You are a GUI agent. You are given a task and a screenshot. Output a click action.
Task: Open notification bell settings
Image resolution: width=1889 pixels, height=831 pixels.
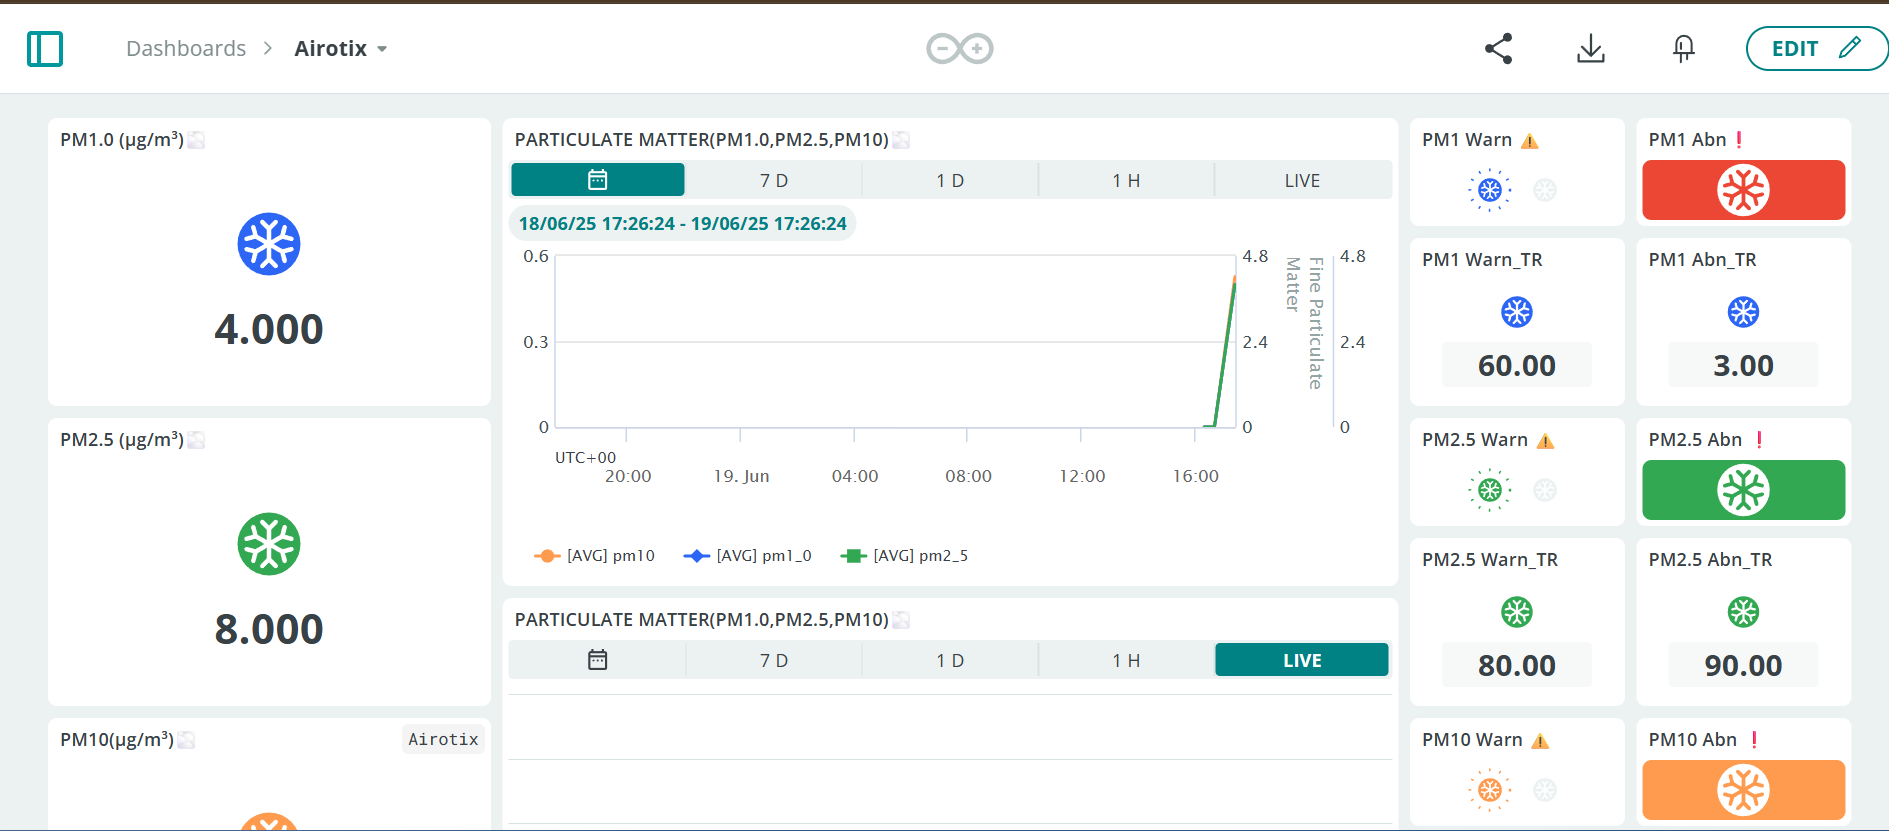1684,48
